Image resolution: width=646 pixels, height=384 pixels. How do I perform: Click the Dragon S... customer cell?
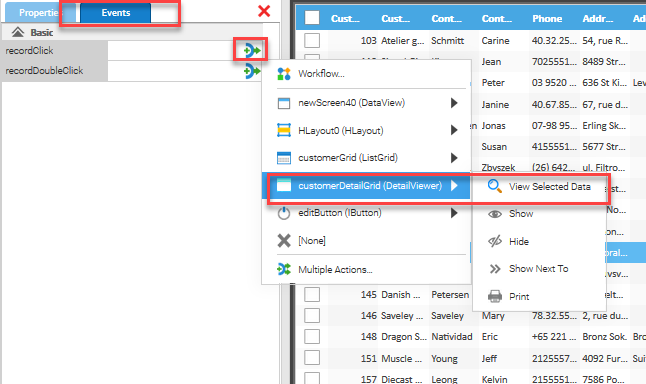pos(404,337)
